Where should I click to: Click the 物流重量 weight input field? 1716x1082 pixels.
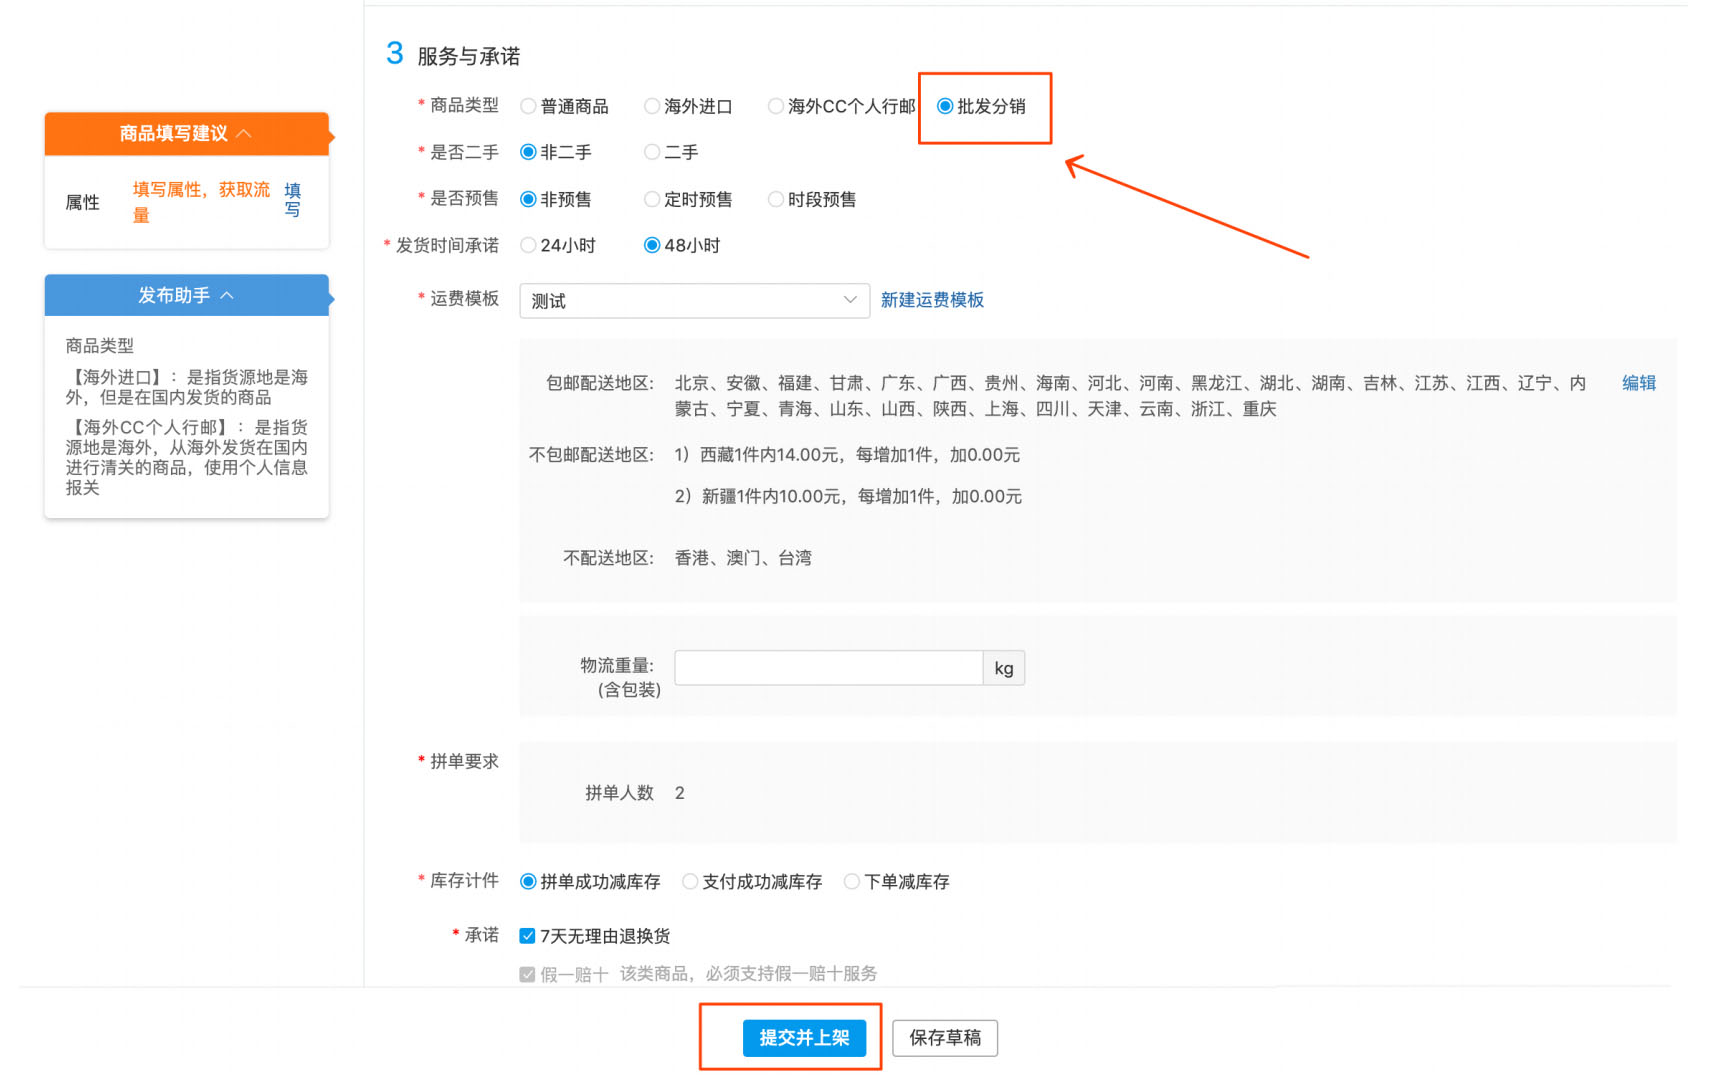coord(828,667)
